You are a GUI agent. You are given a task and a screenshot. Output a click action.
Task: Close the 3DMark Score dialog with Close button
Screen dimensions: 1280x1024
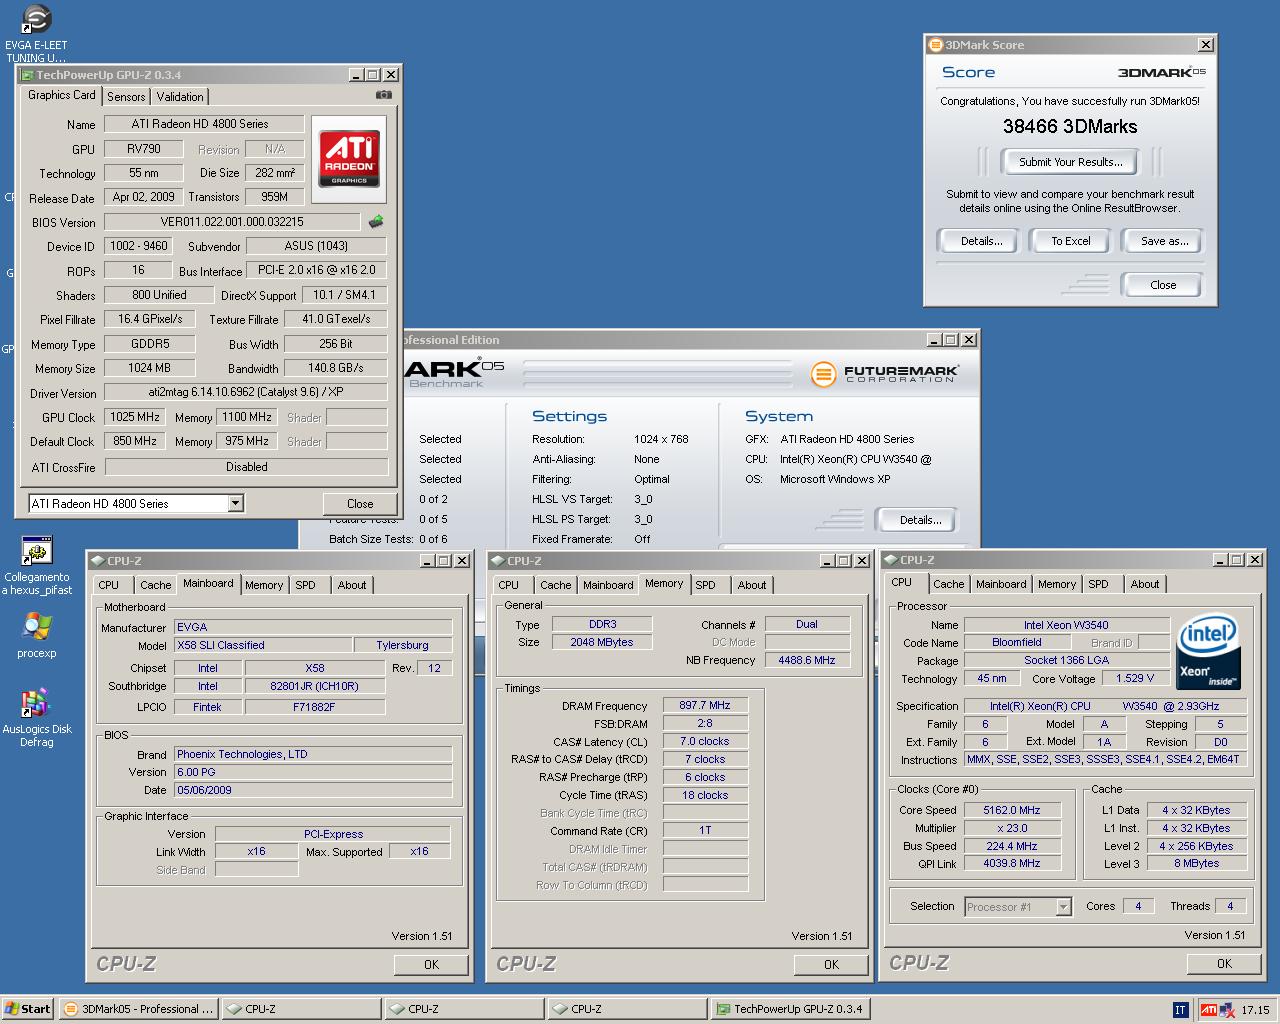[x=1163, y=285]
